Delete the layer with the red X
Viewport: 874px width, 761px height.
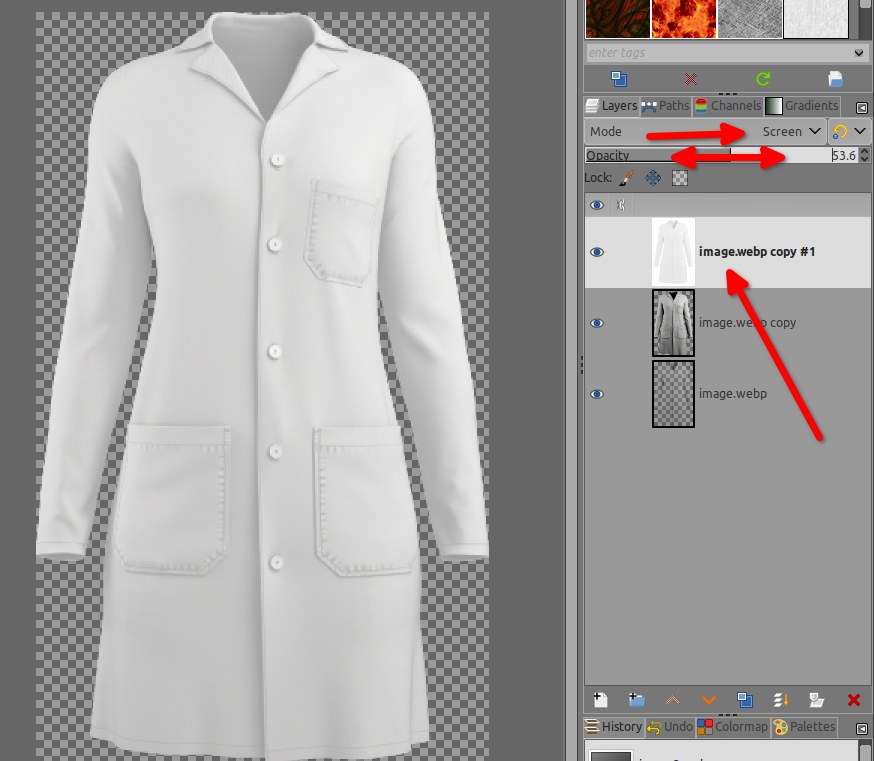853,700
